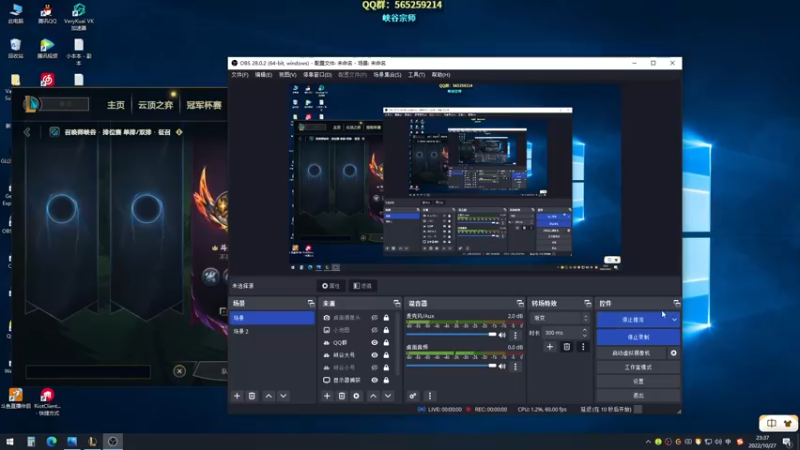The height and width of the screenshot is (450, 800).
Task: Open source filters (滤镜) button above docks
Action: pos(363,286)
